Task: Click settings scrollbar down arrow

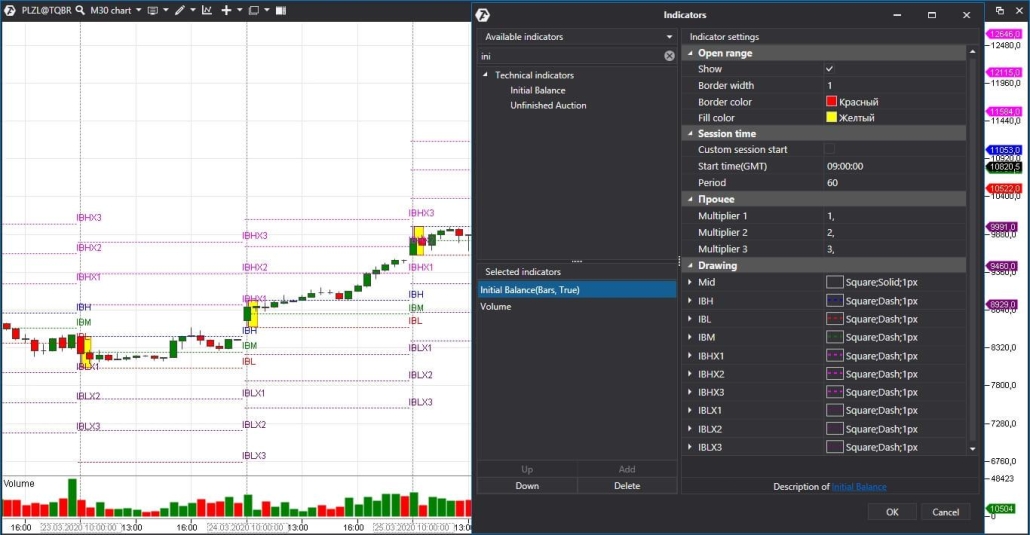Action: (x=973, y=449)
